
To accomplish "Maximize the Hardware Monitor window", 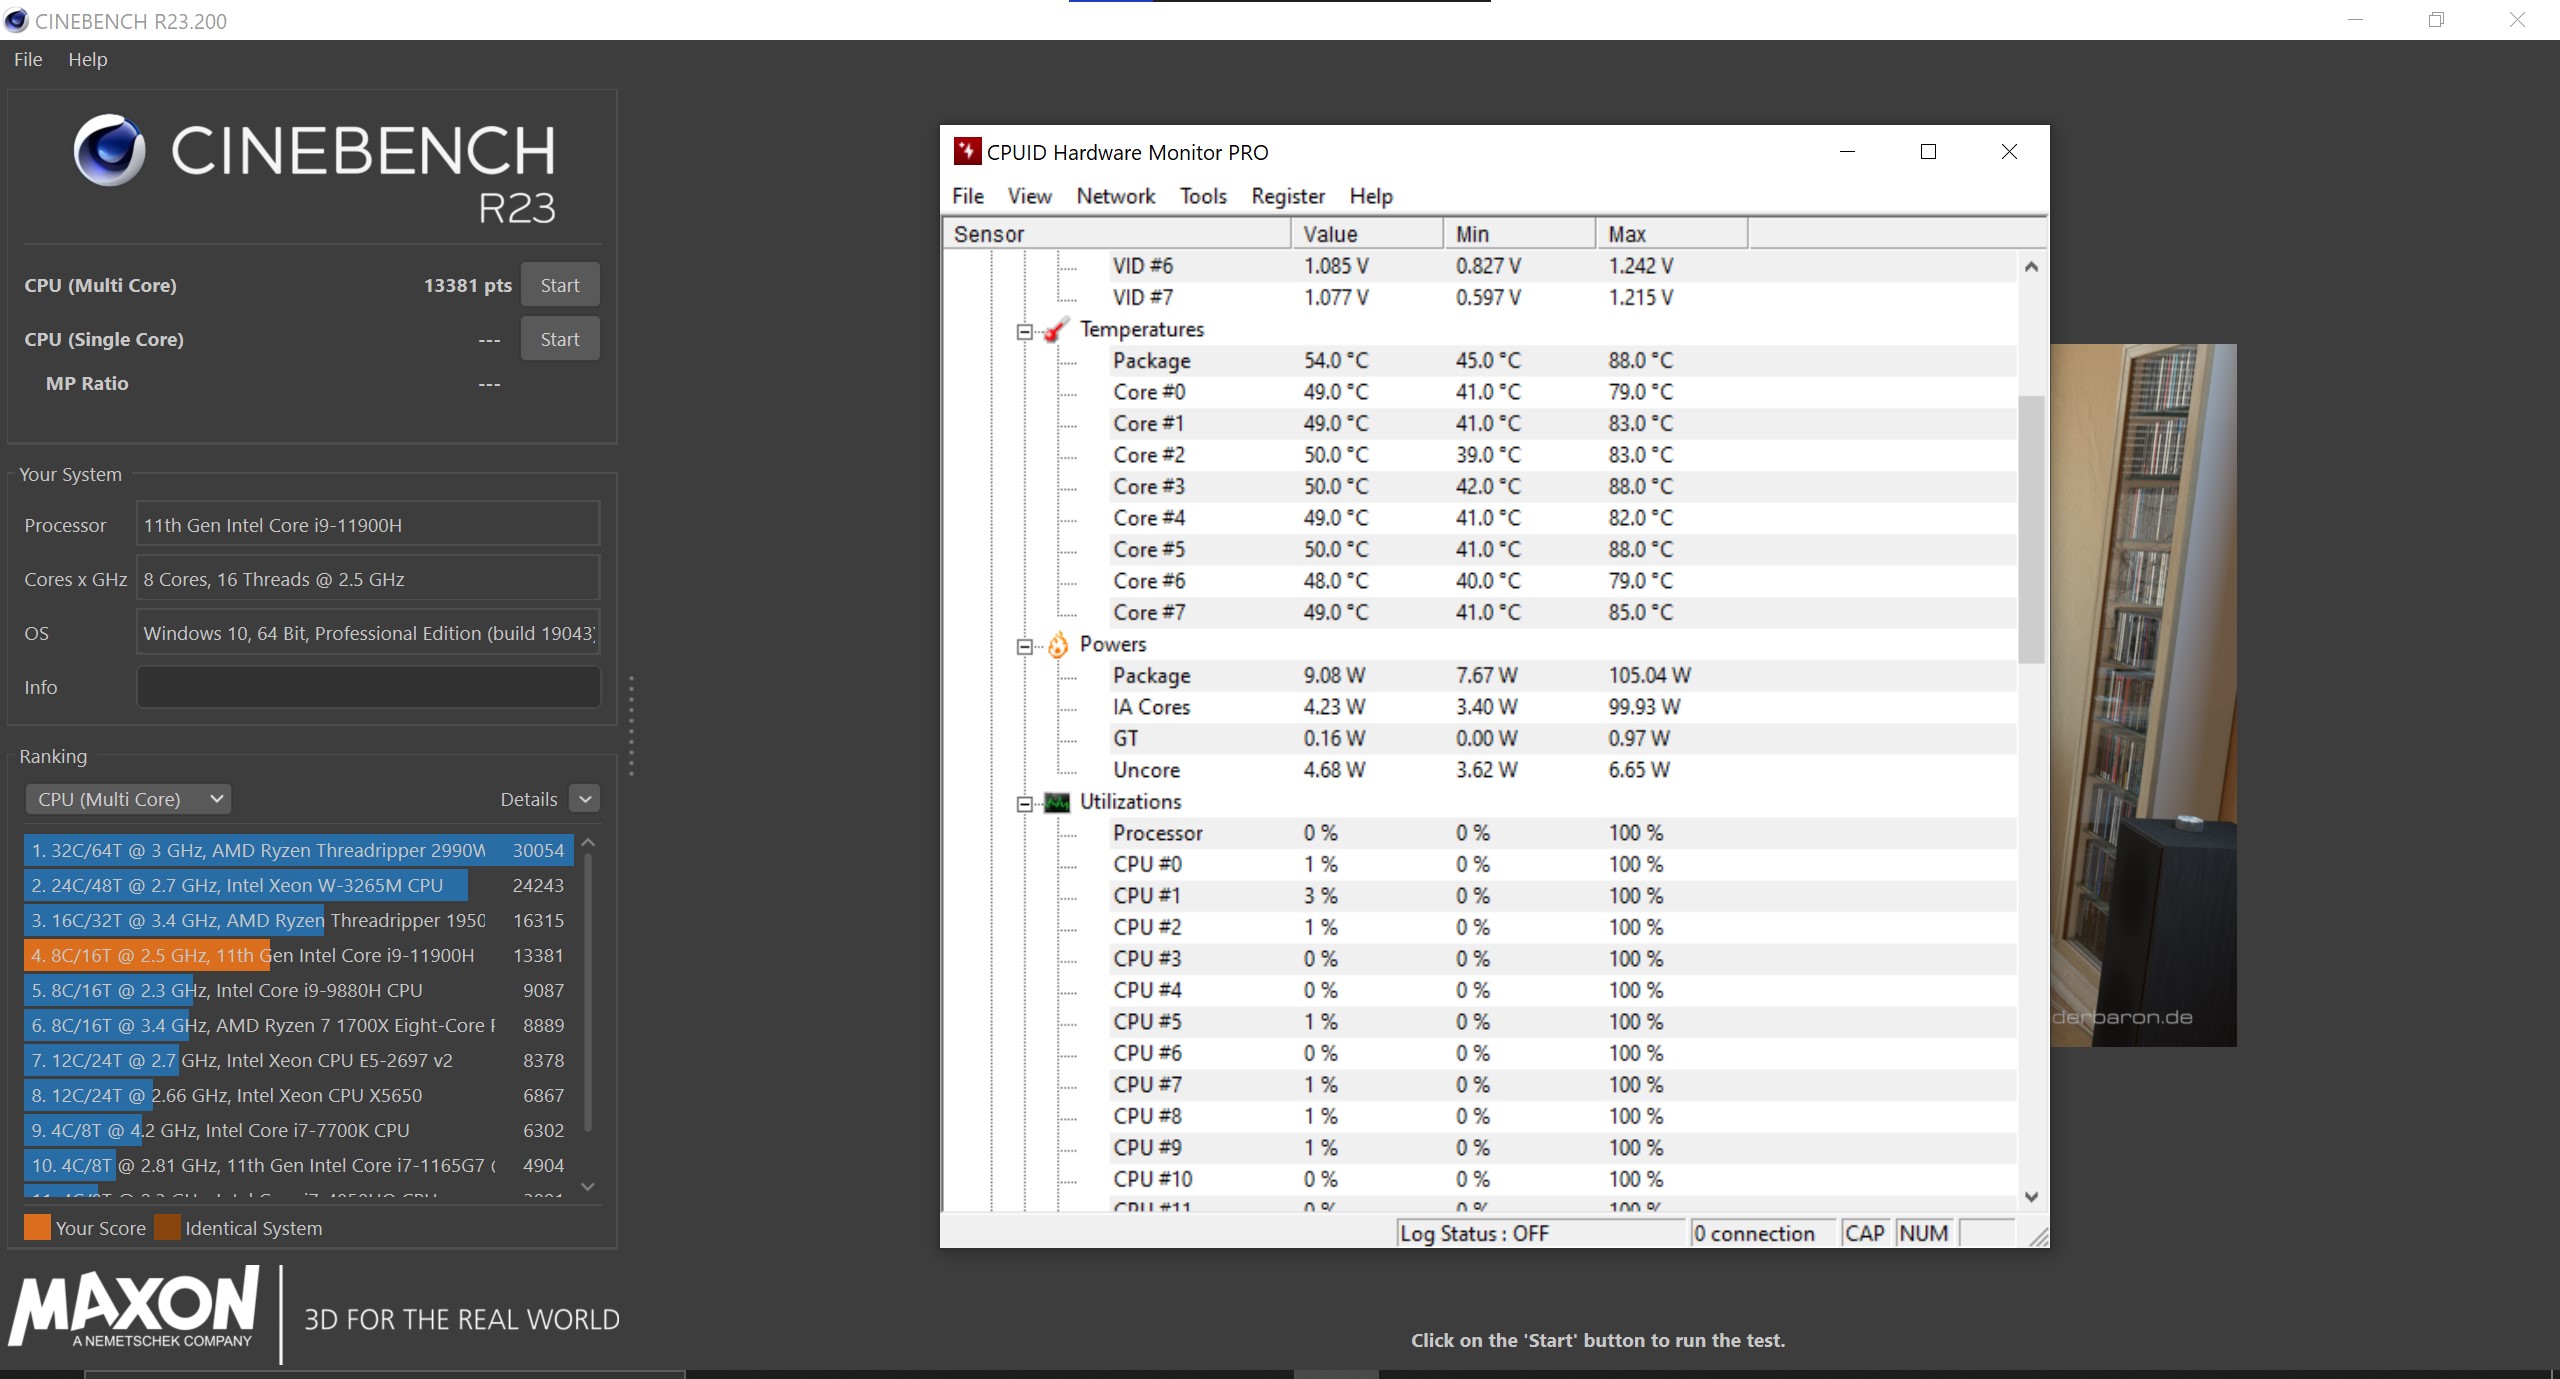I will 1928,152.
